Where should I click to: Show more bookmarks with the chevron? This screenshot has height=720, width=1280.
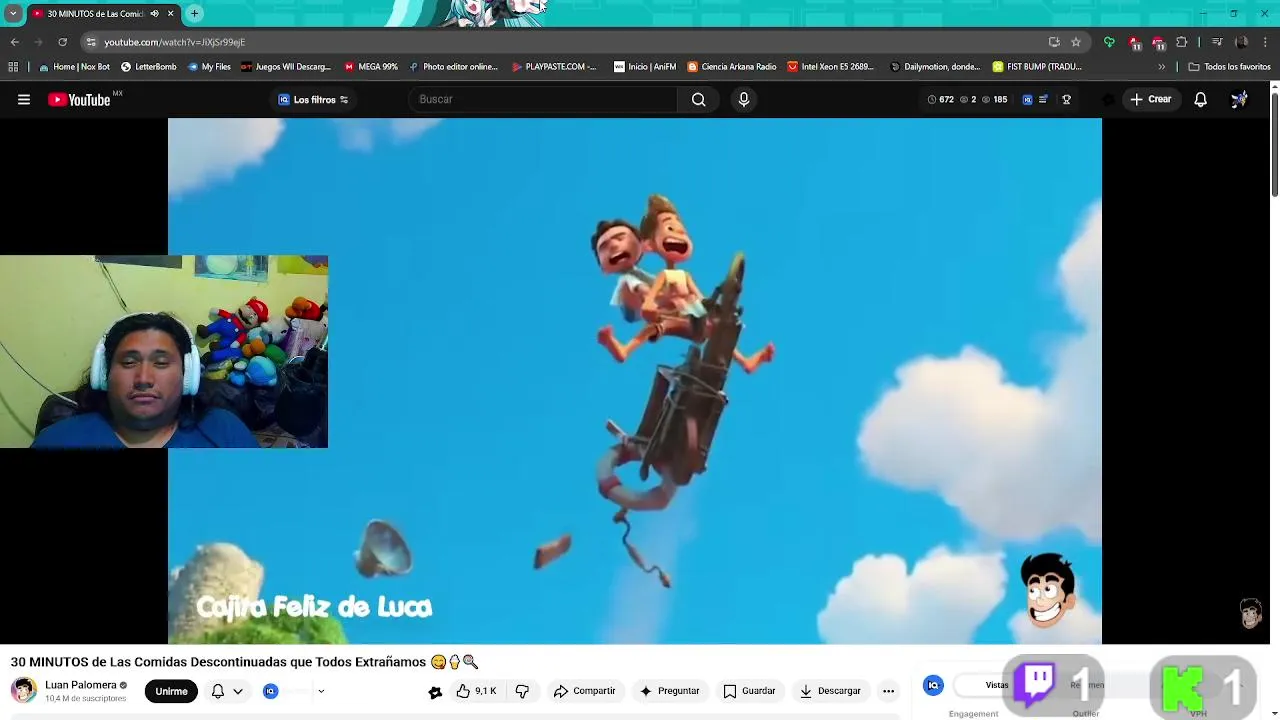(x=1161, y=67)
